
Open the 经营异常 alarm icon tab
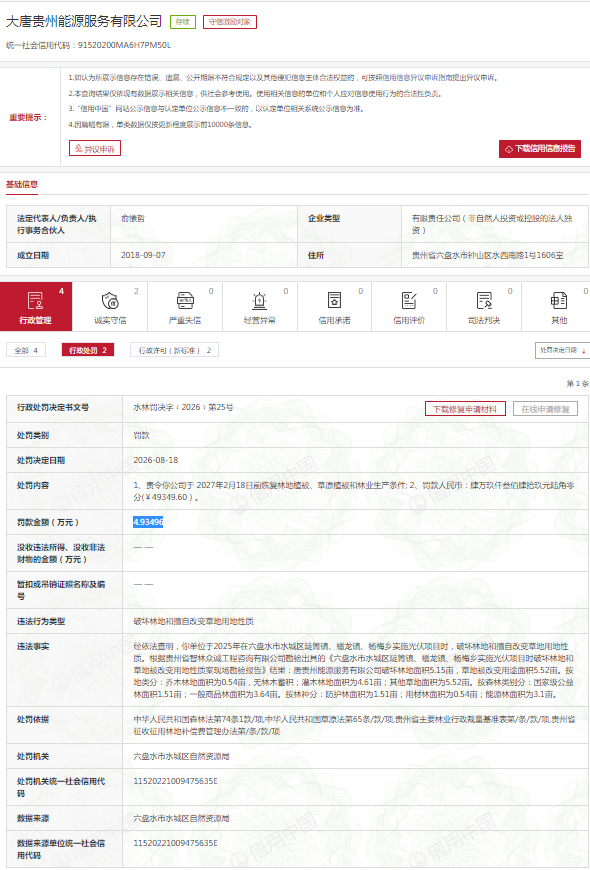259,301
